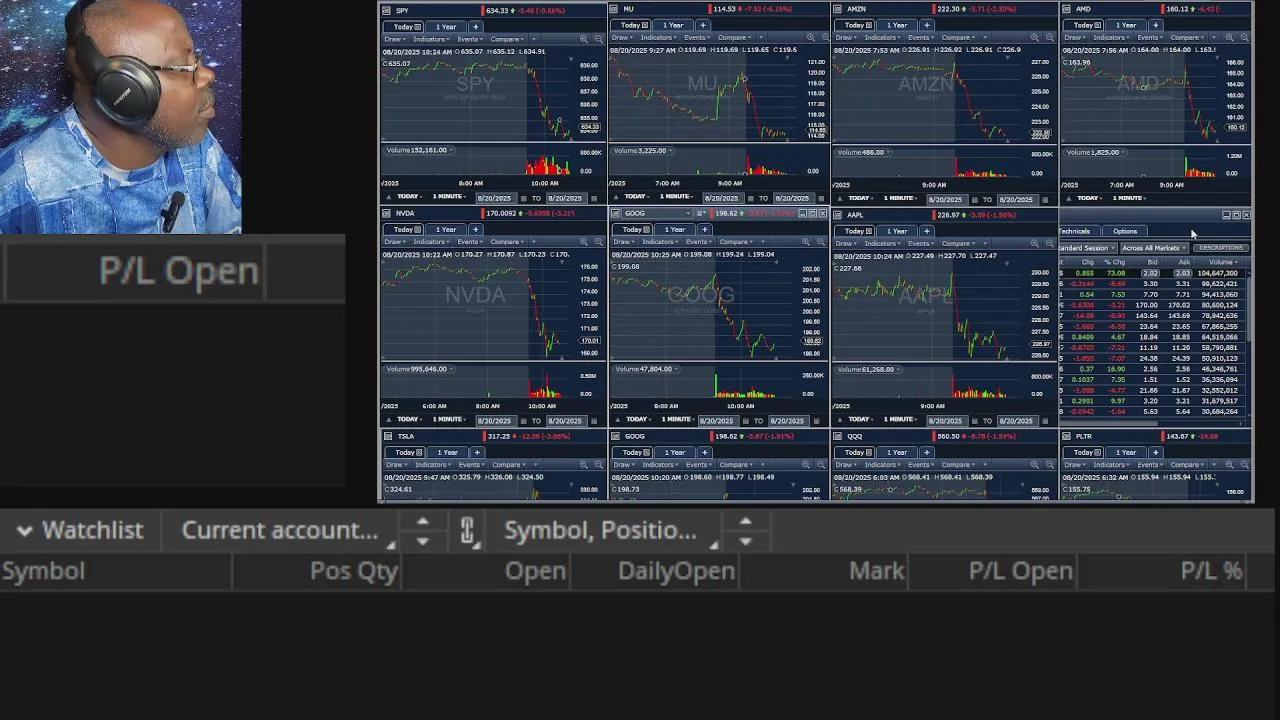Select the 1 Year tab on QQQ chart
1280x720 pixels.
897,452
